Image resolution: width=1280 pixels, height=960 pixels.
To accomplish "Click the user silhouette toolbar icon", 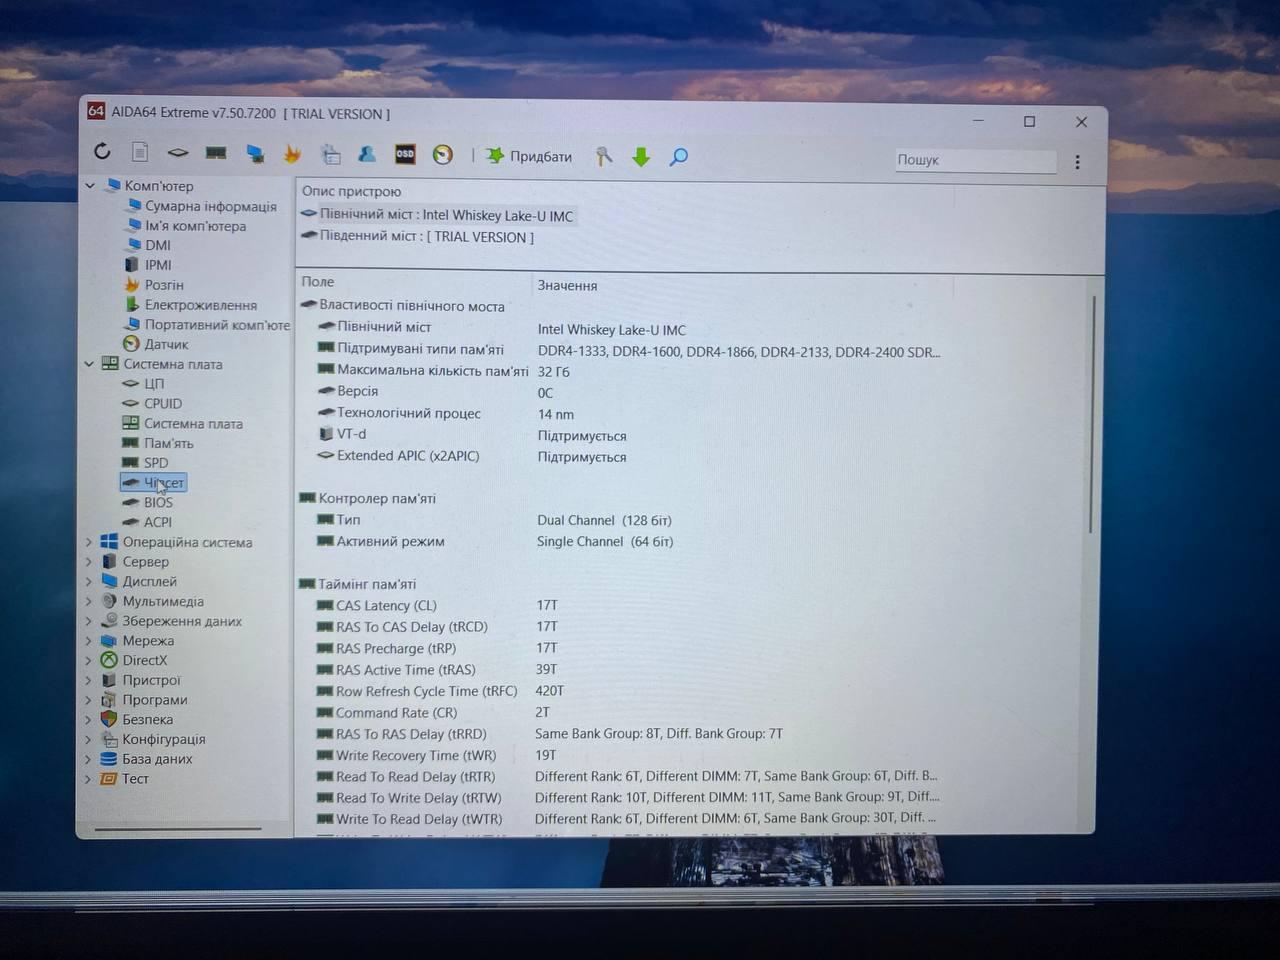I will [x=367, y=154].
